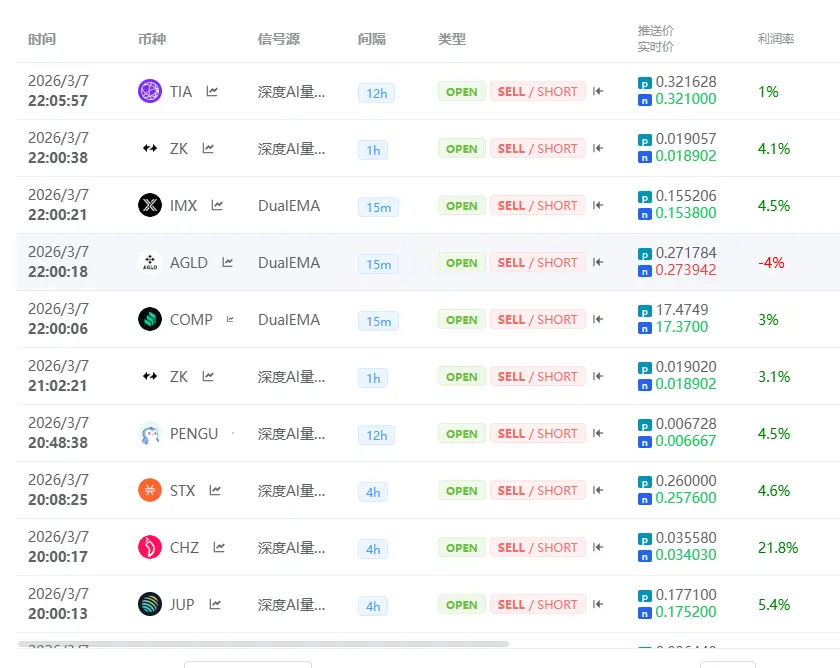Click the timestamp 22:05:57
Viewport: 840px width, 668px height.
(58, 101)
